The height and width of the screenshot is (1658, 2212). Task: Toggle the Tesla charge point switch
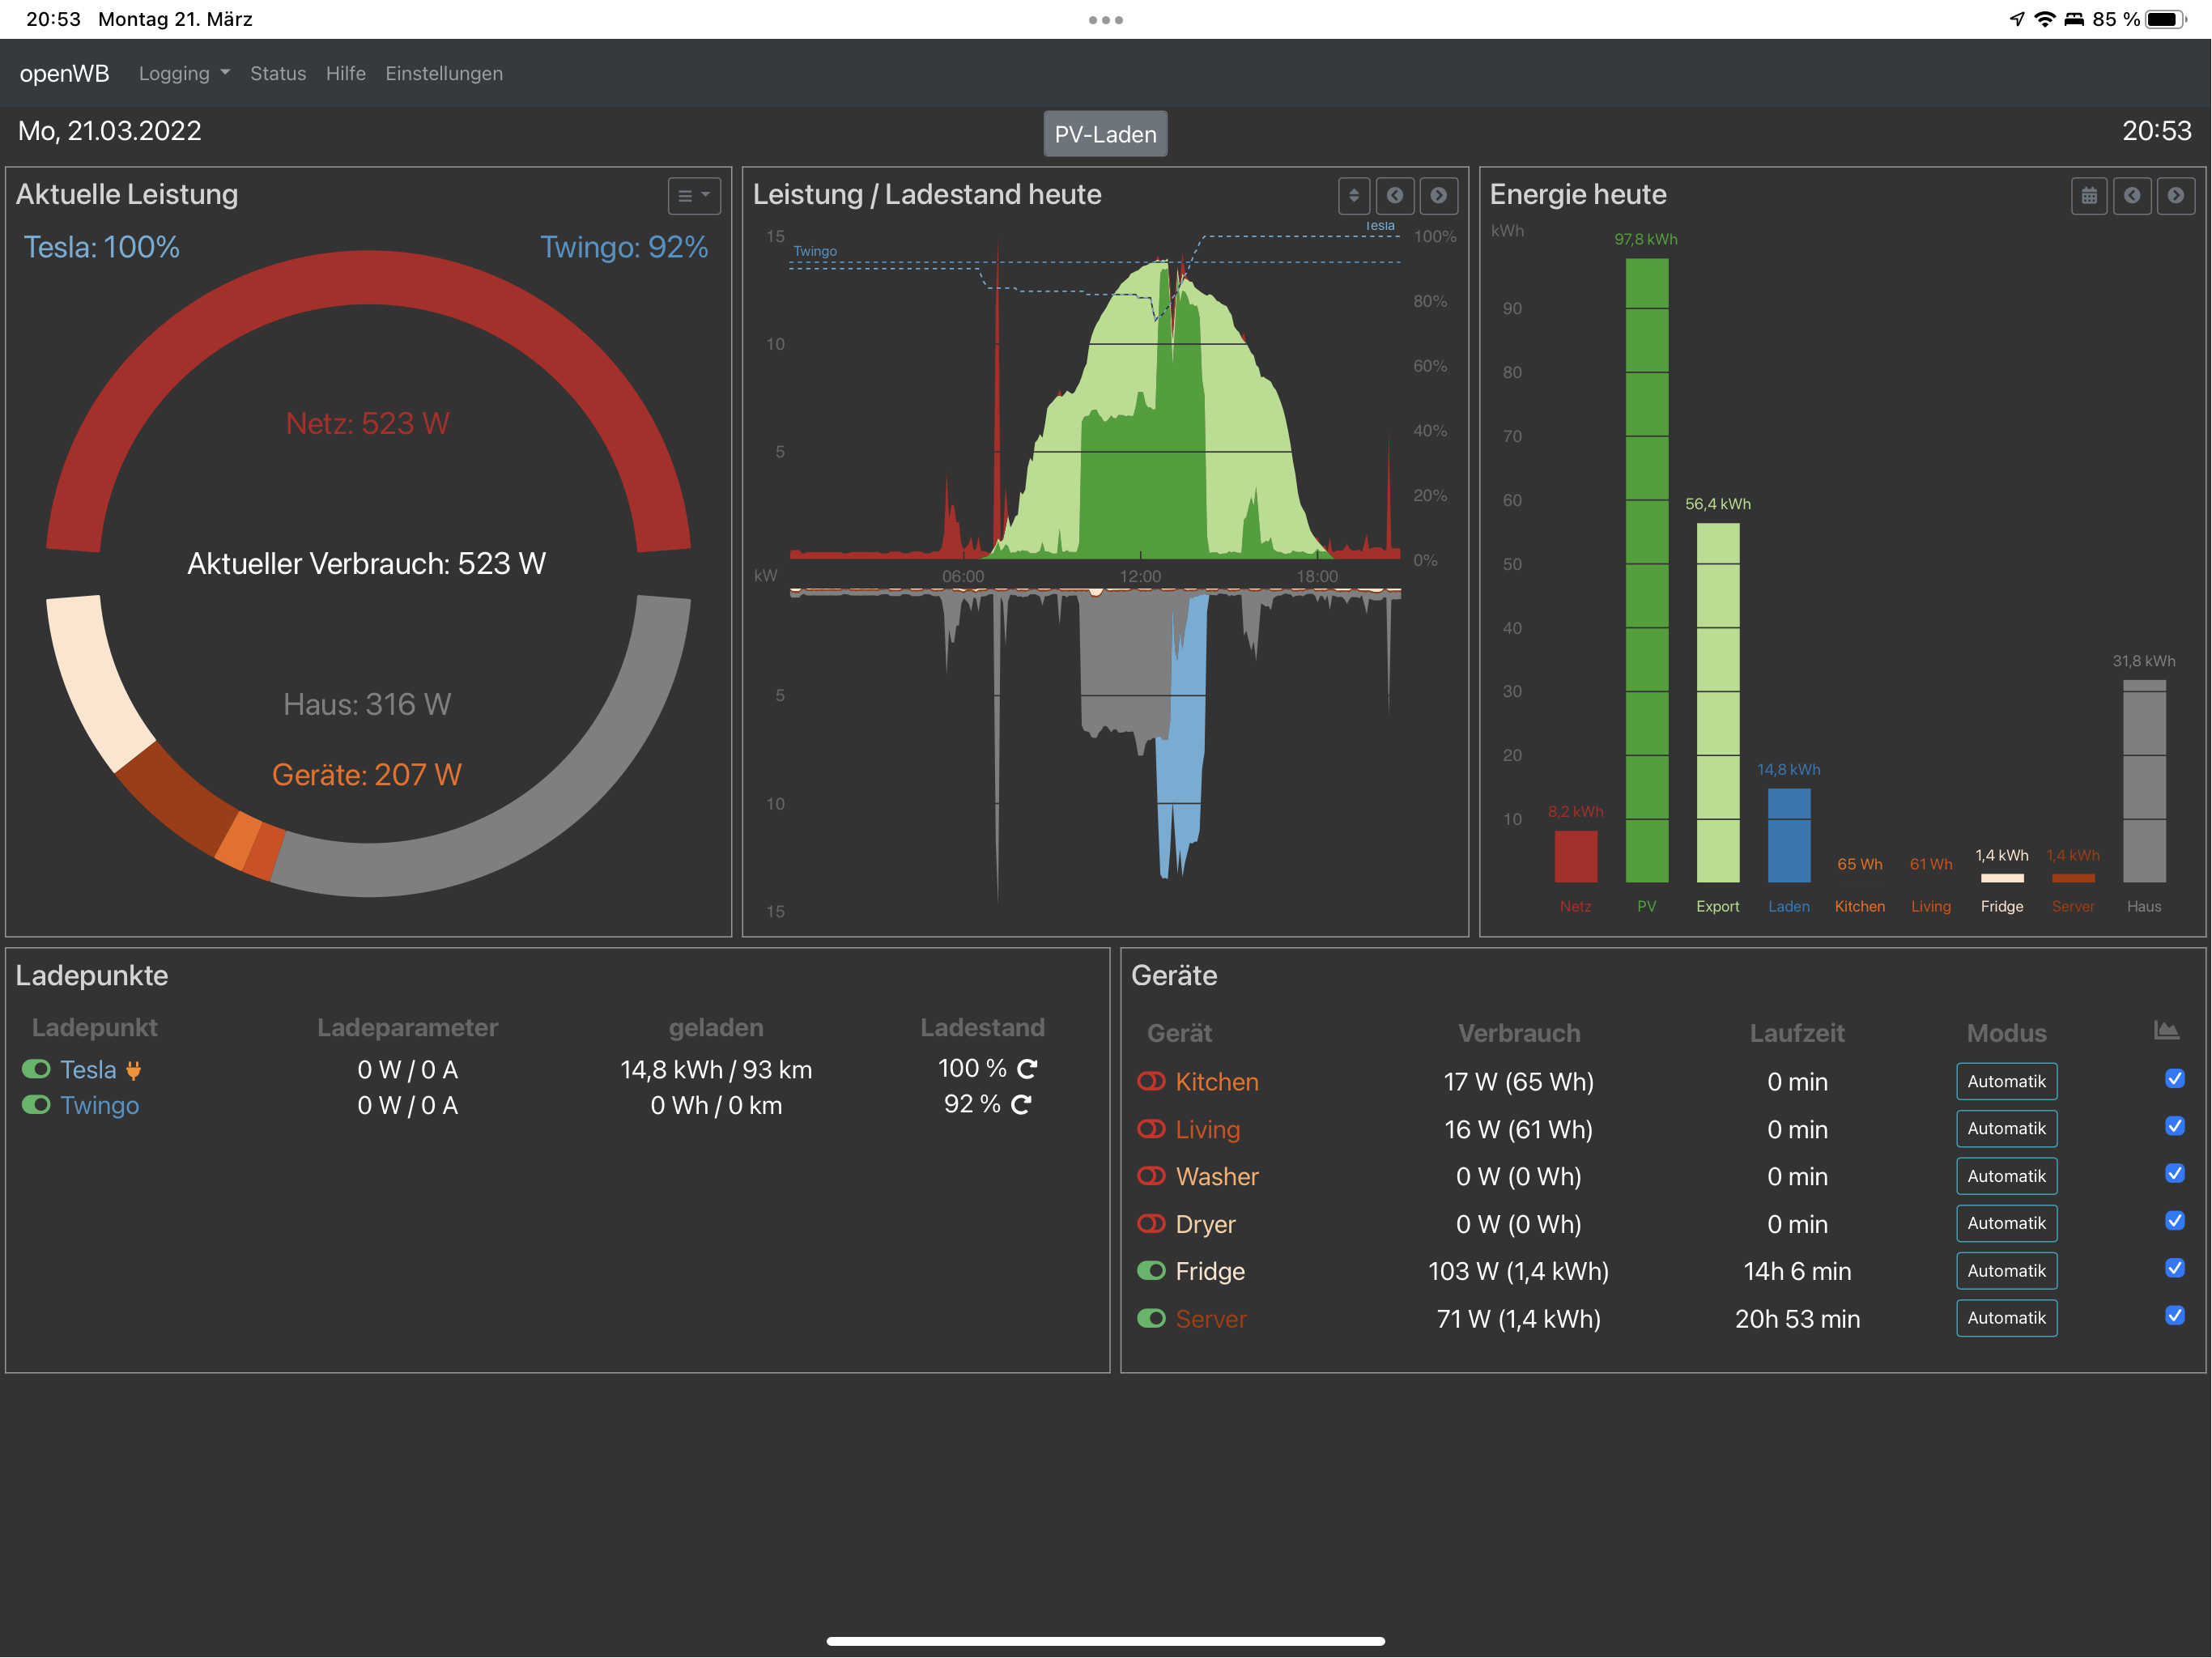(37, 1069)
